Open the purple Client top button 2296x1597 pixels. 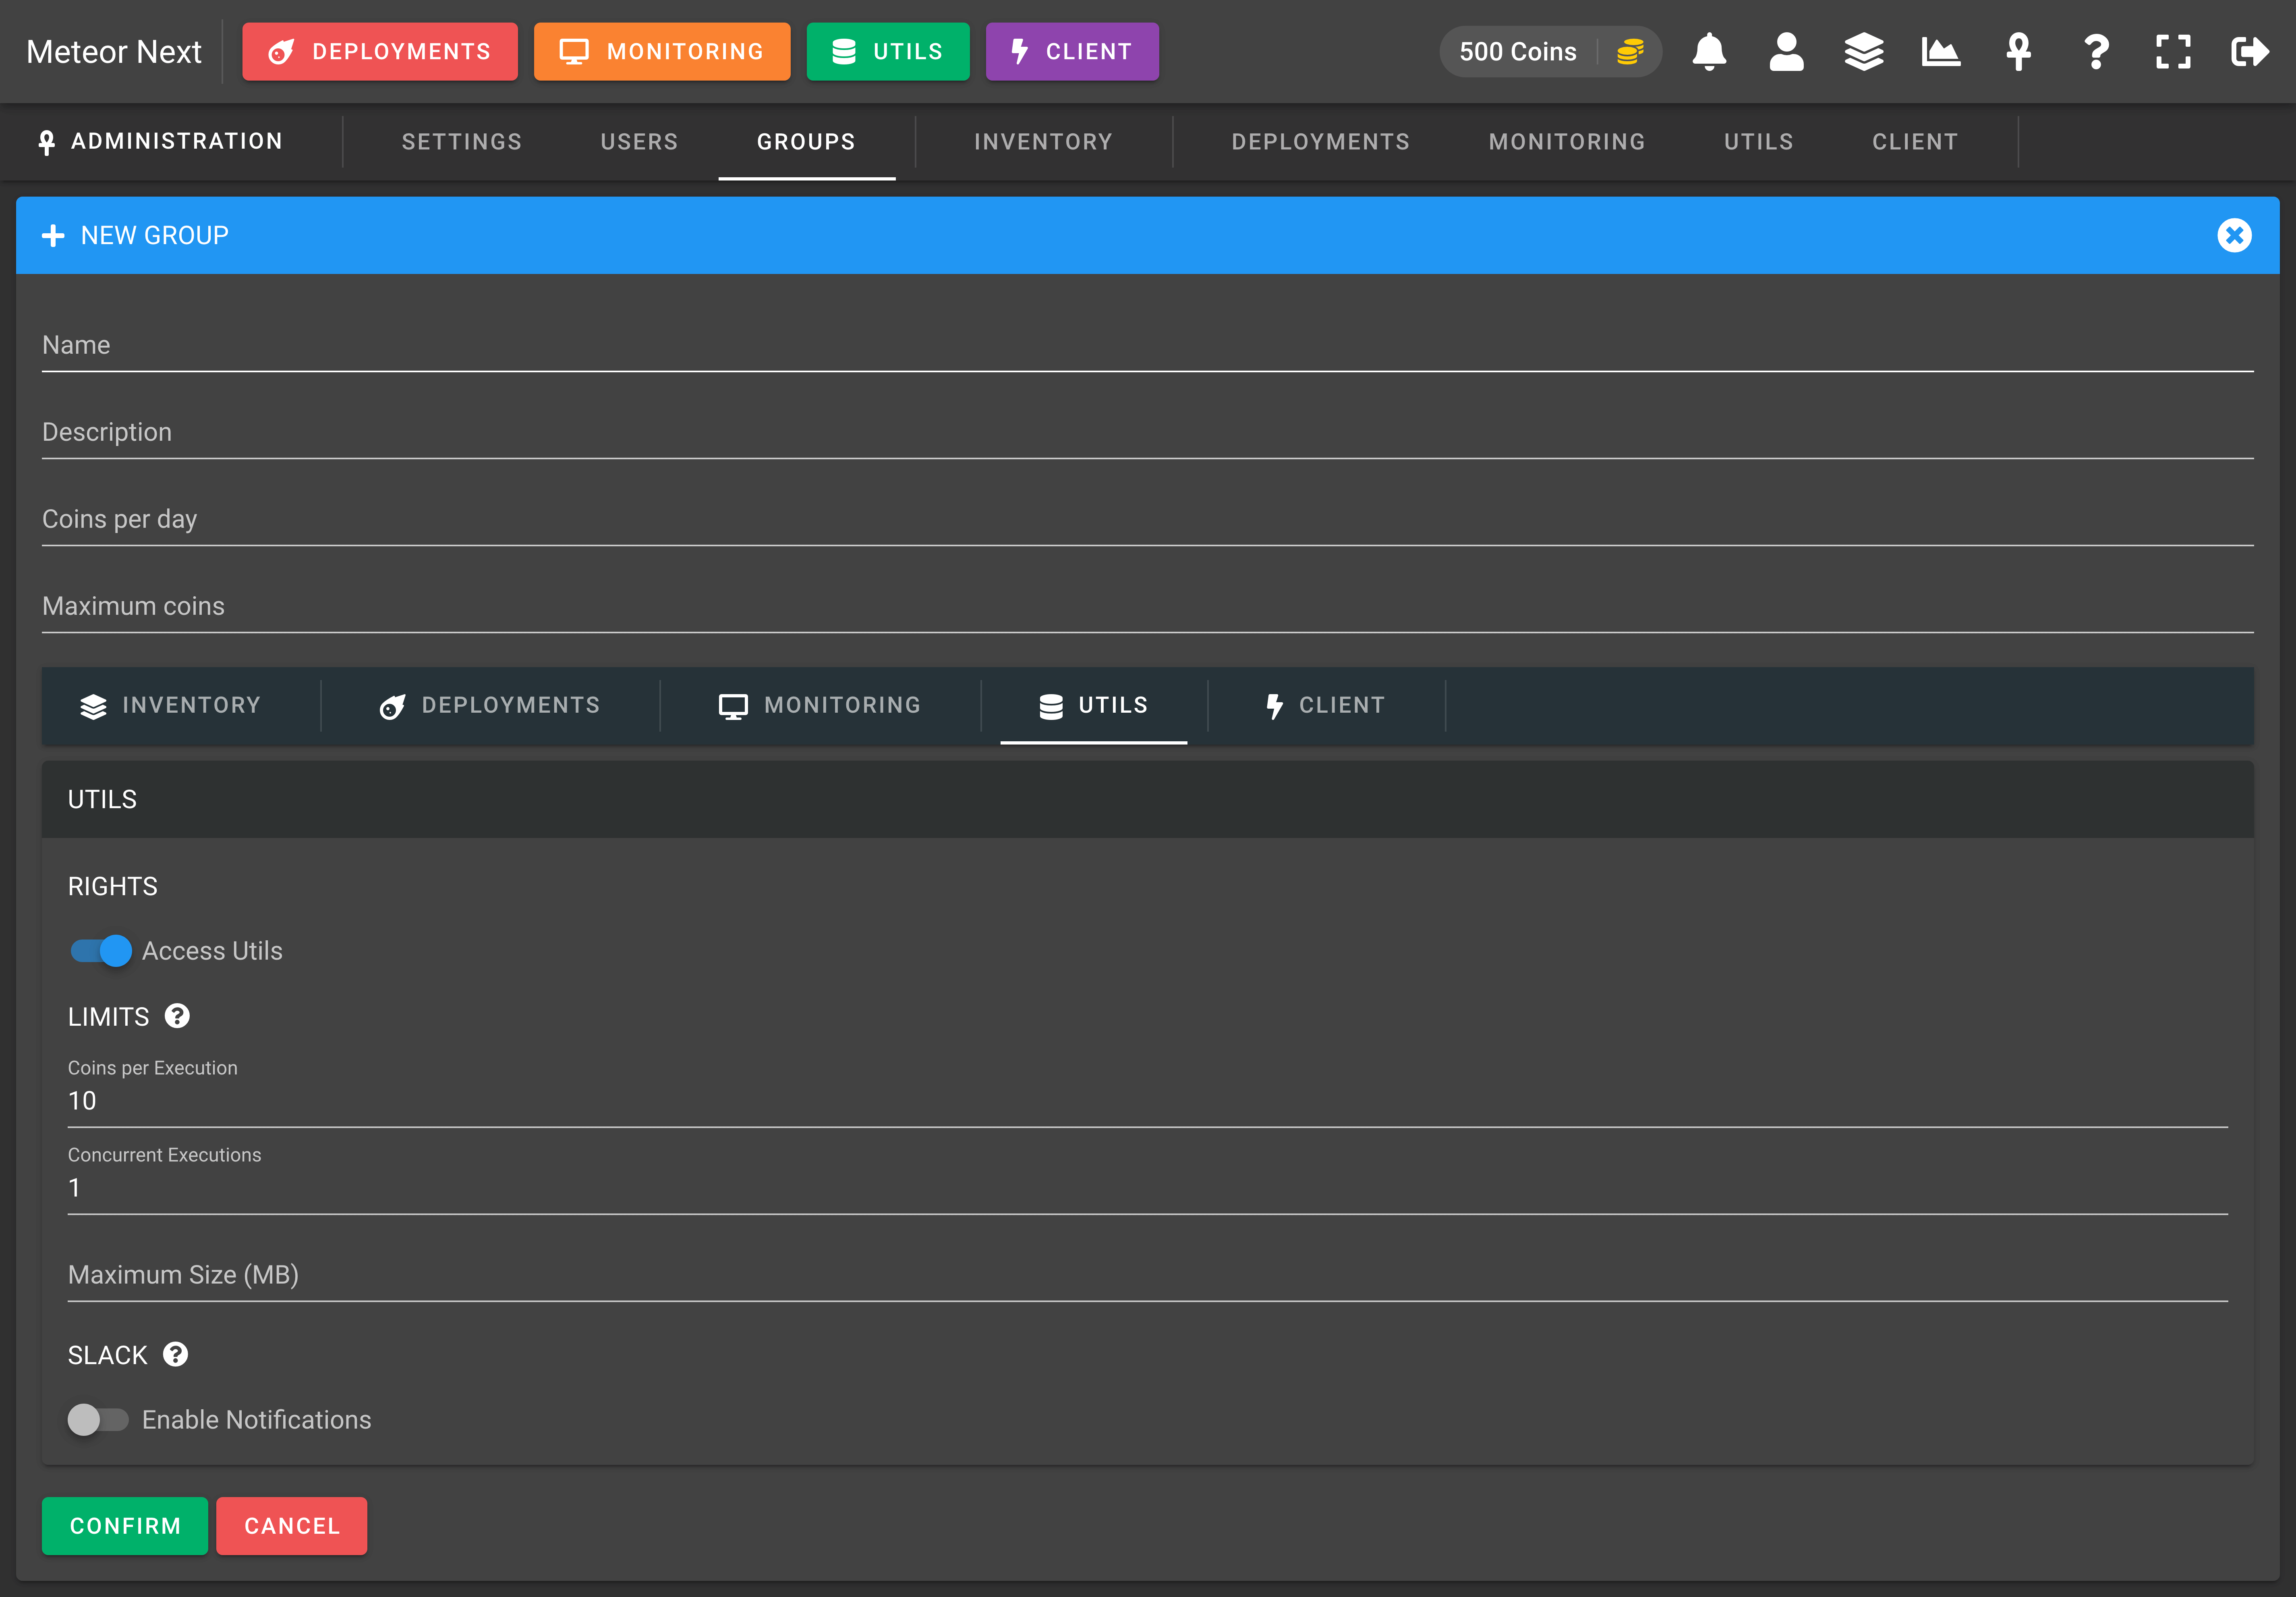(1072, 52)
